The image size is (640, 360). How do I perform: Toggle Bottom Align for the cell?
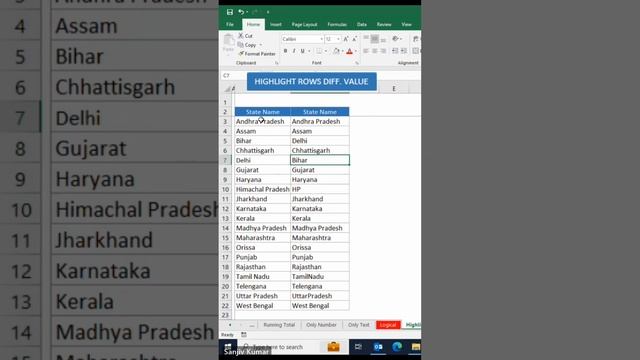(383, 40)
